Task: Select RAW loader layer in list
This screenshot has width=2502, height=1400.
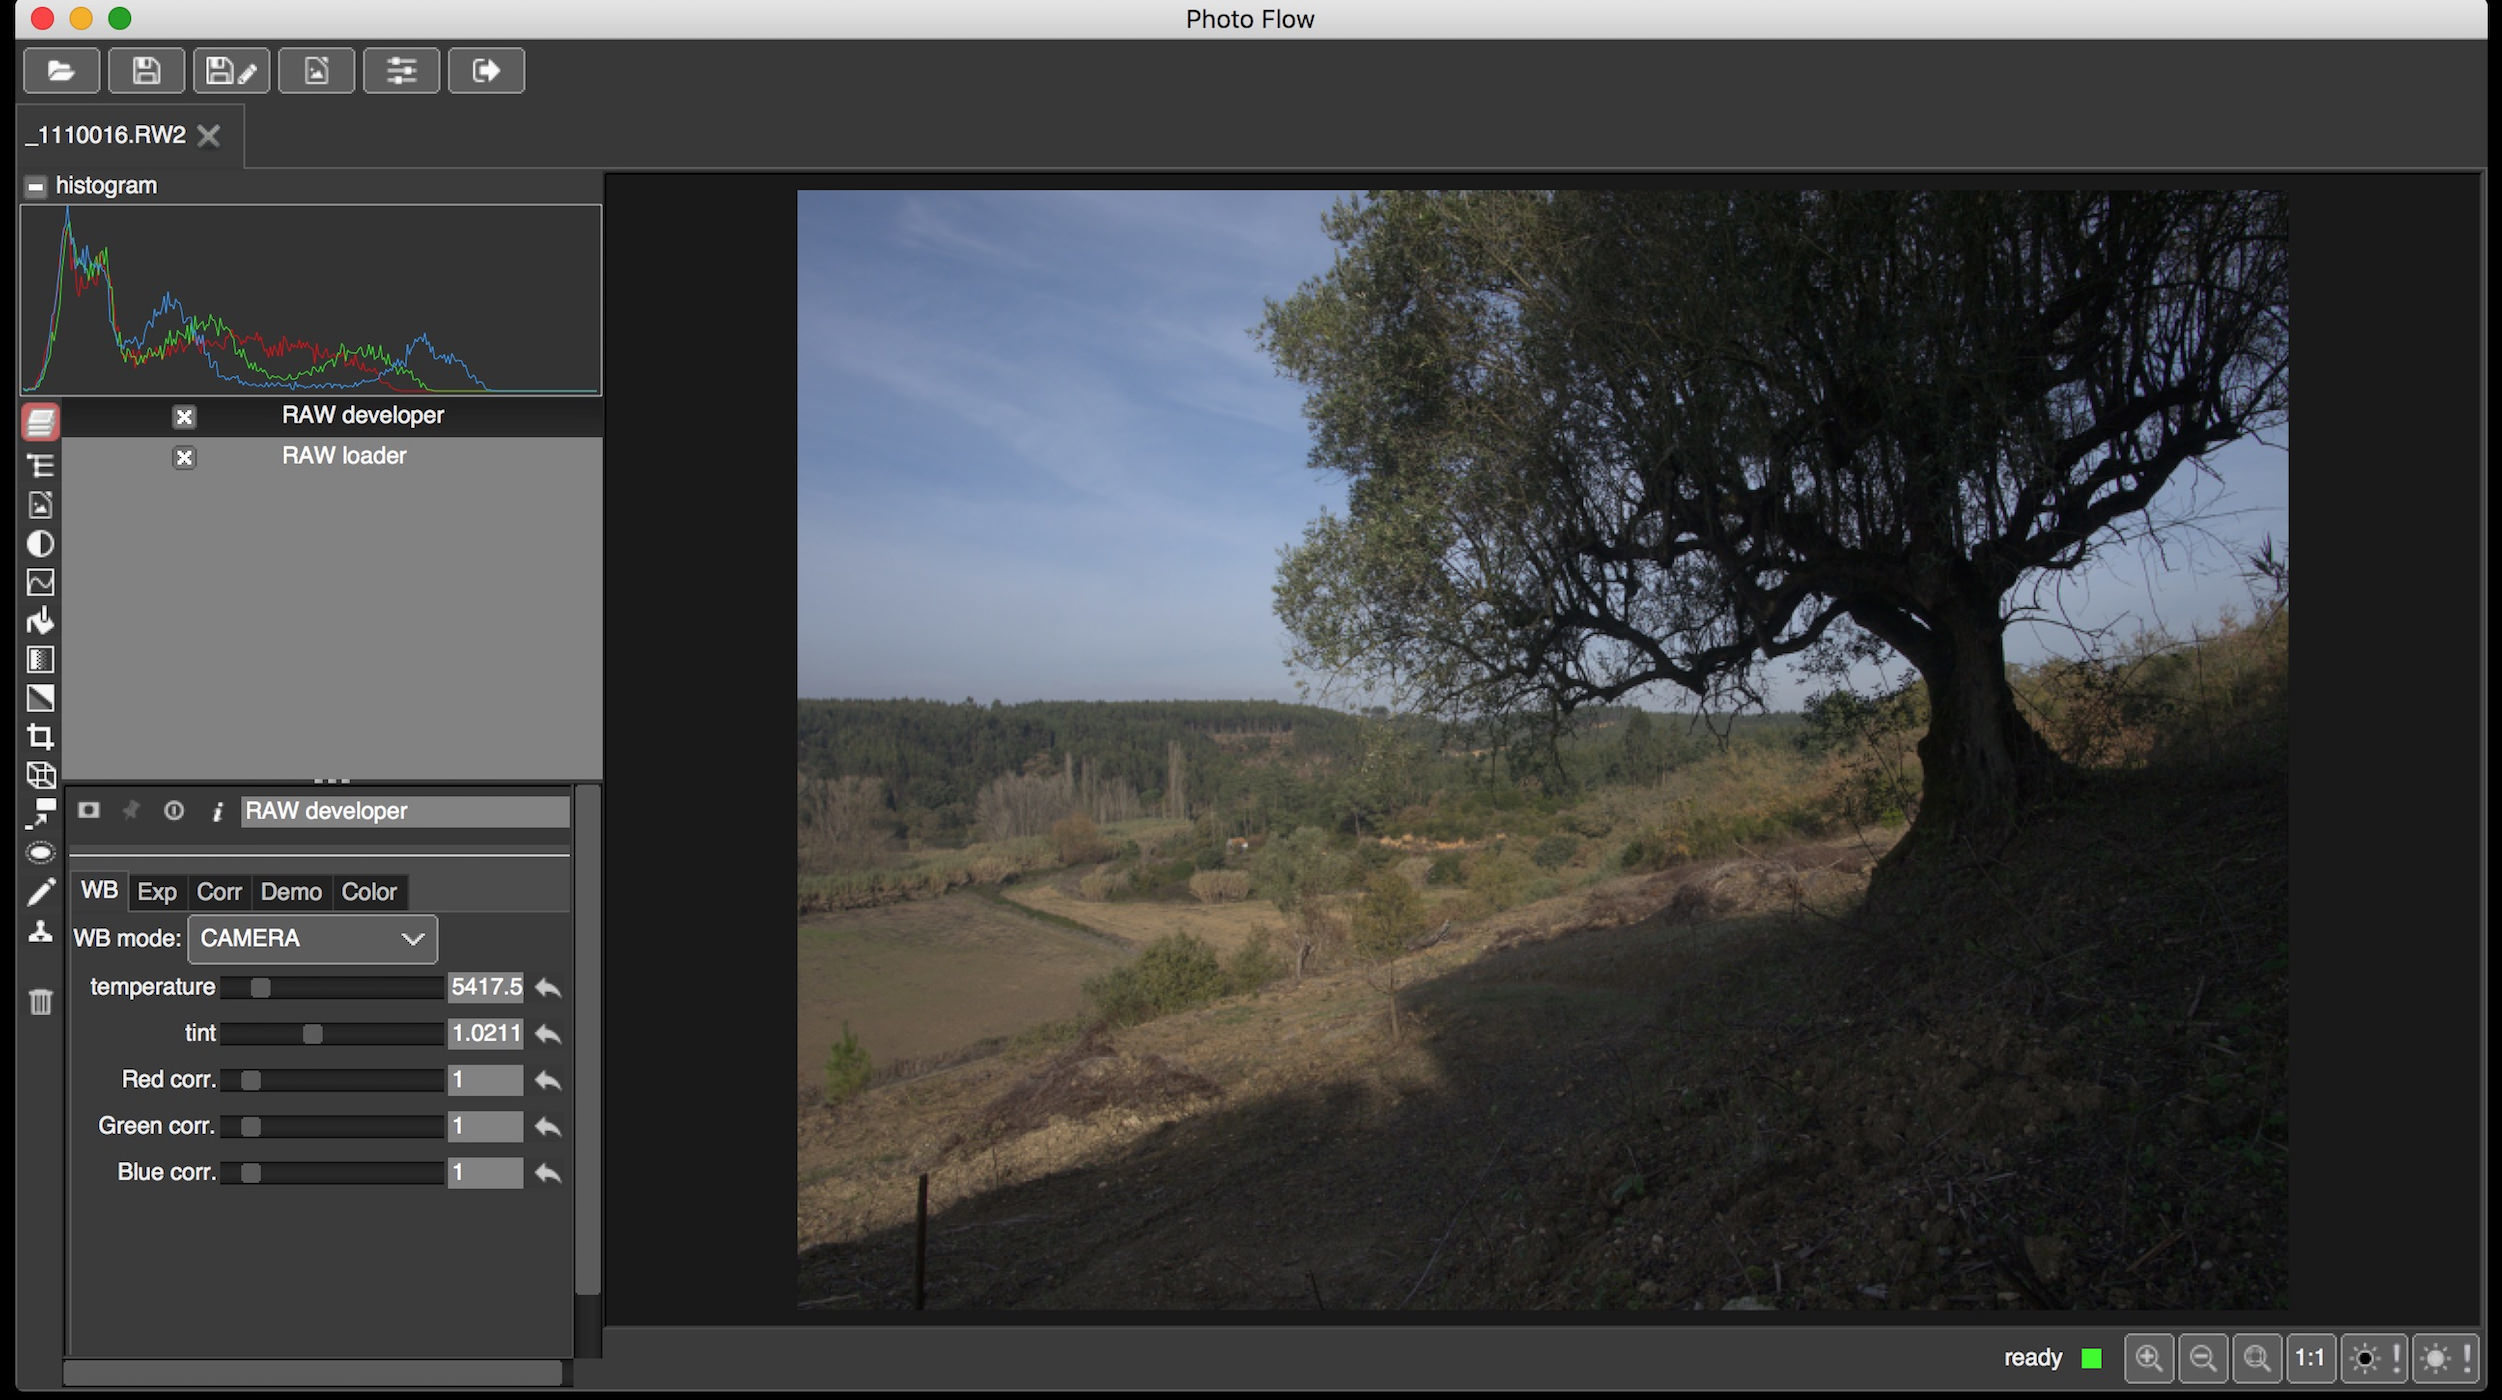Action: click(x=344, y=456)
